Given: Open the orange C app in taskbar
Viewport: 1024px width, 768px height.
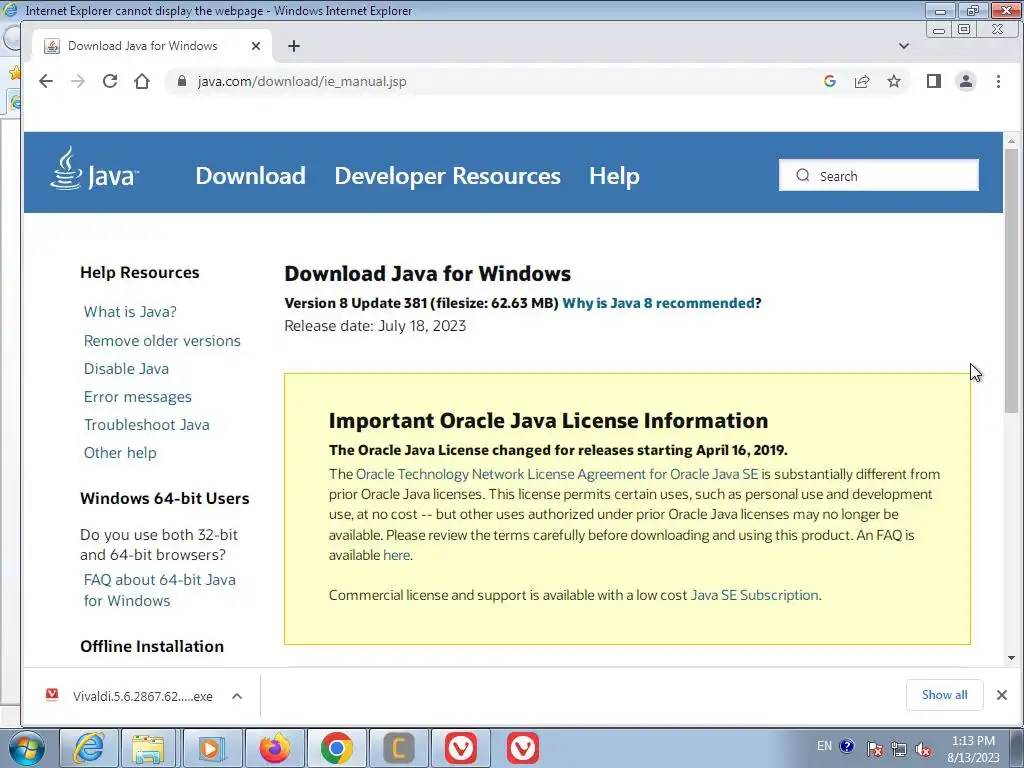Looking at the screenshot, I should click(x=398, y=748).
